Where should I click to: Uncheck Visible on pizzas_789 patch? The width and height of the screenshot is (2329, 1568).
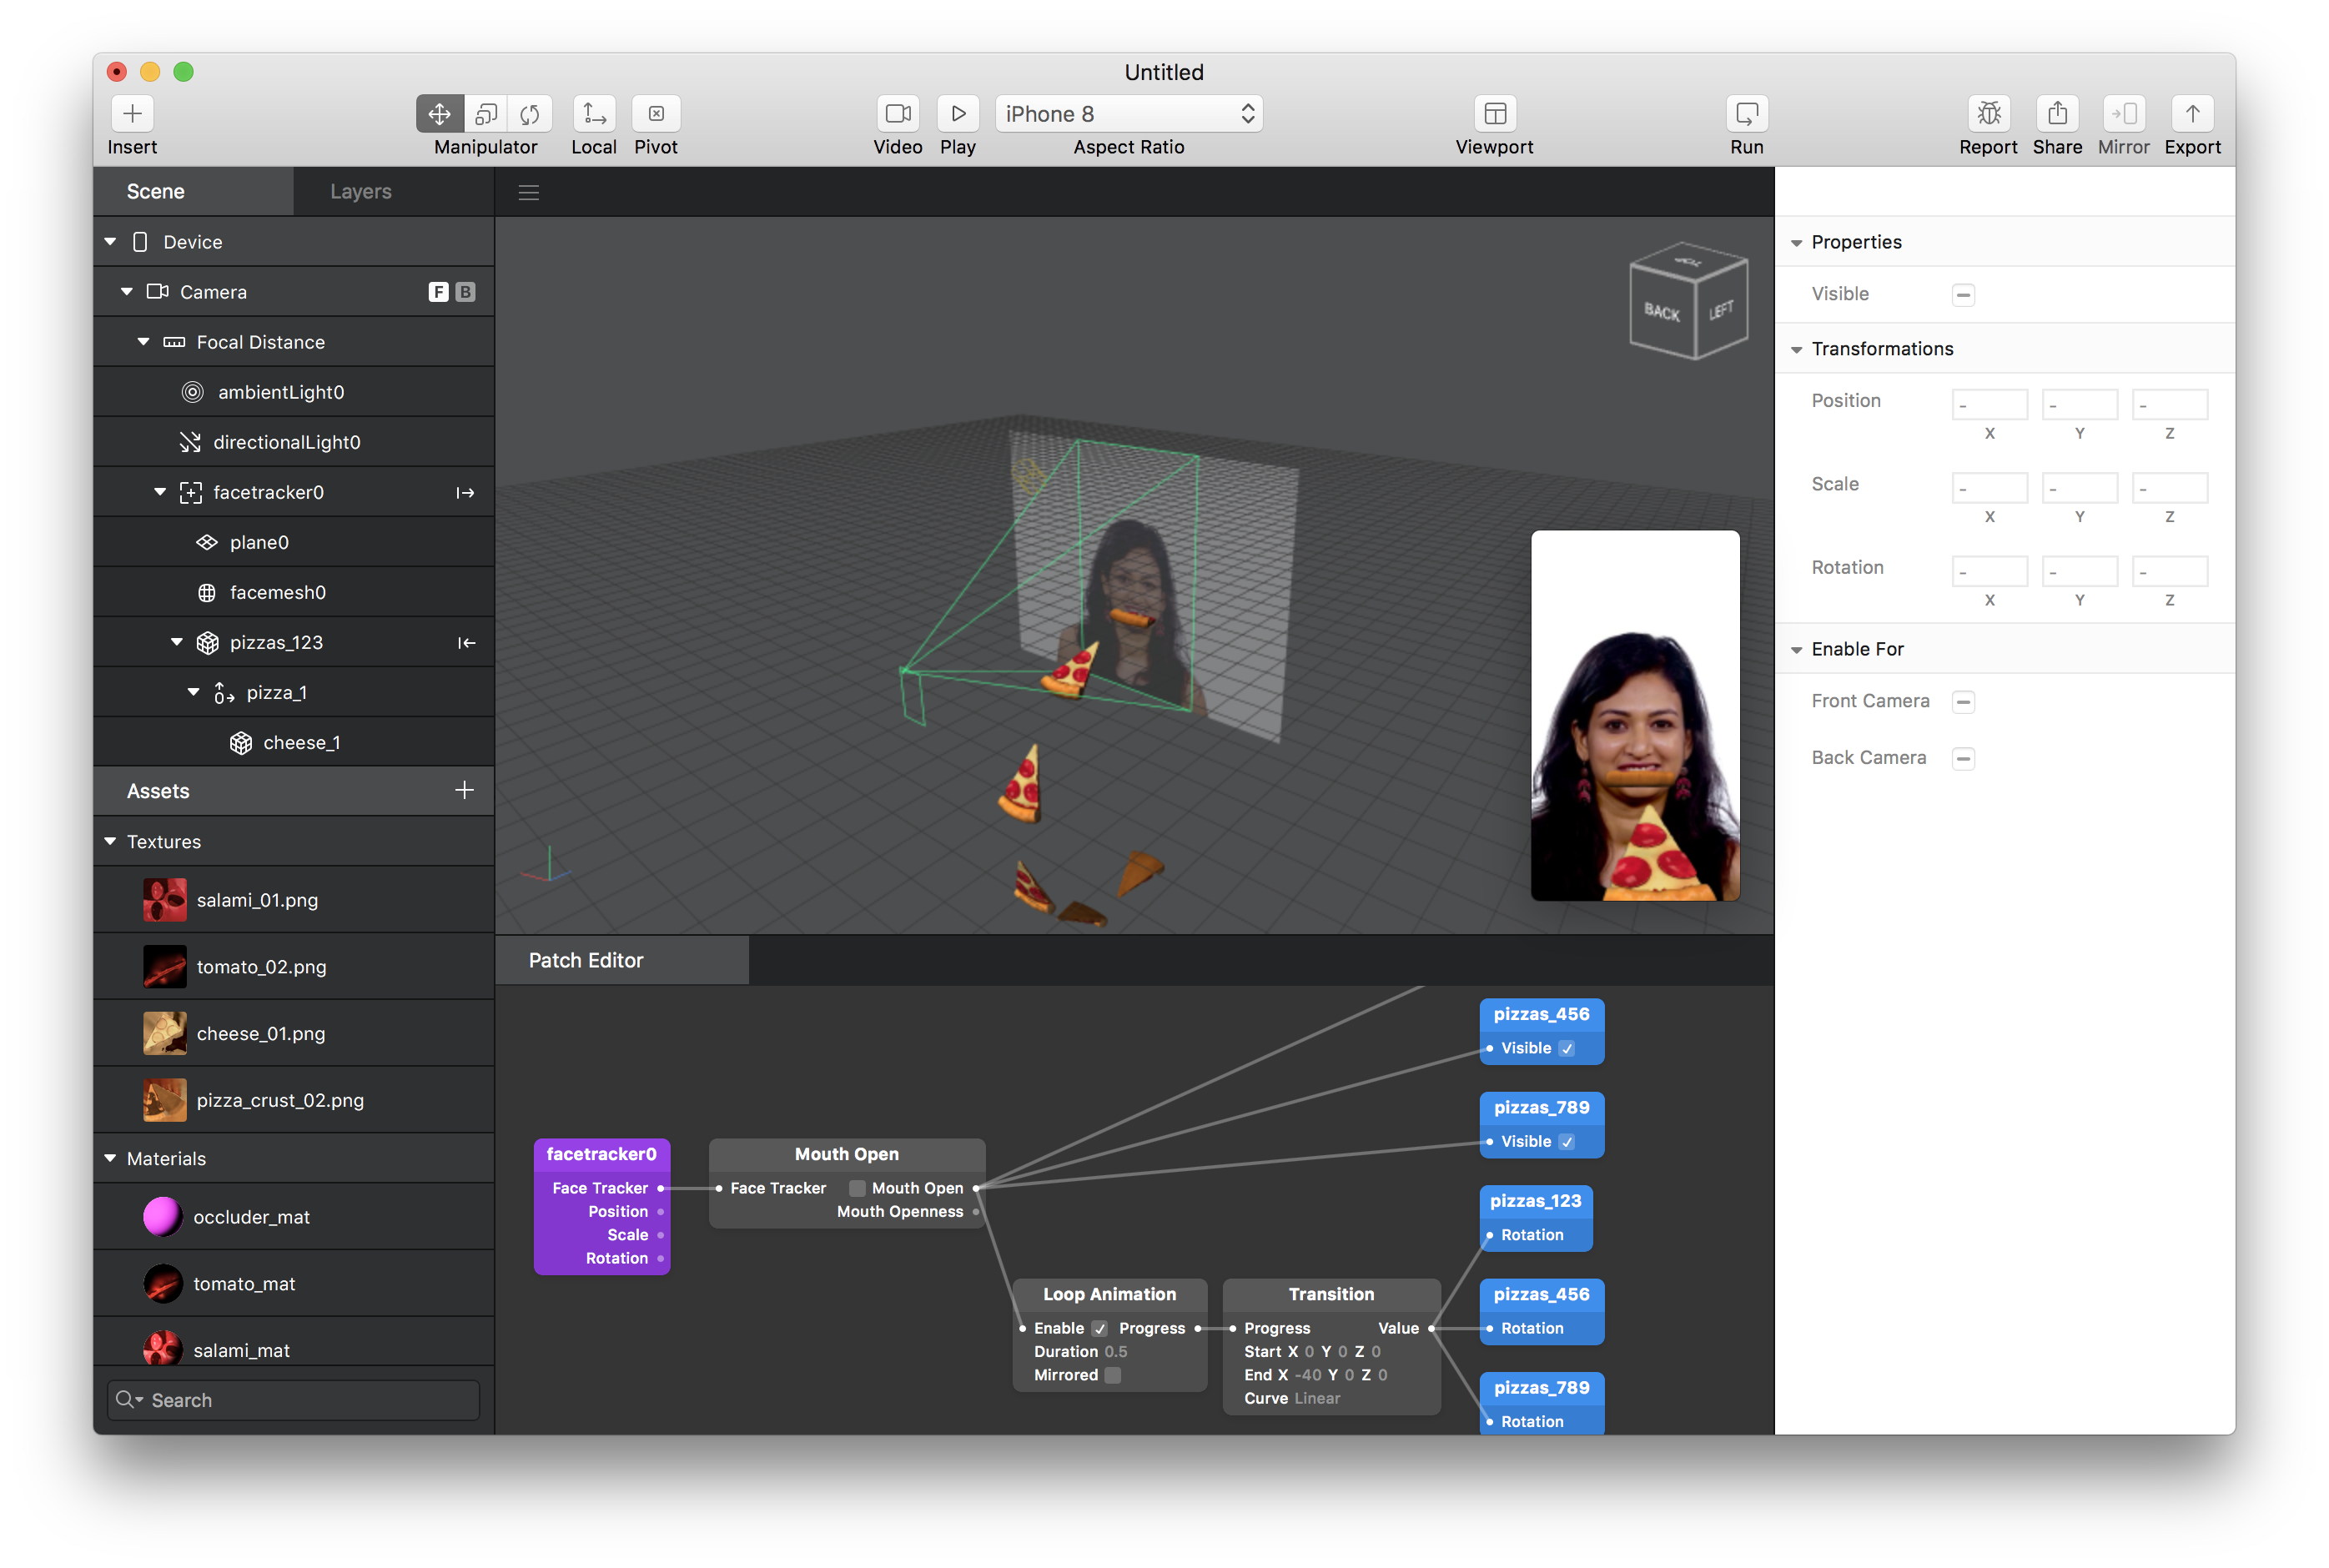pyautogui.click(x=1567, y=1142)
